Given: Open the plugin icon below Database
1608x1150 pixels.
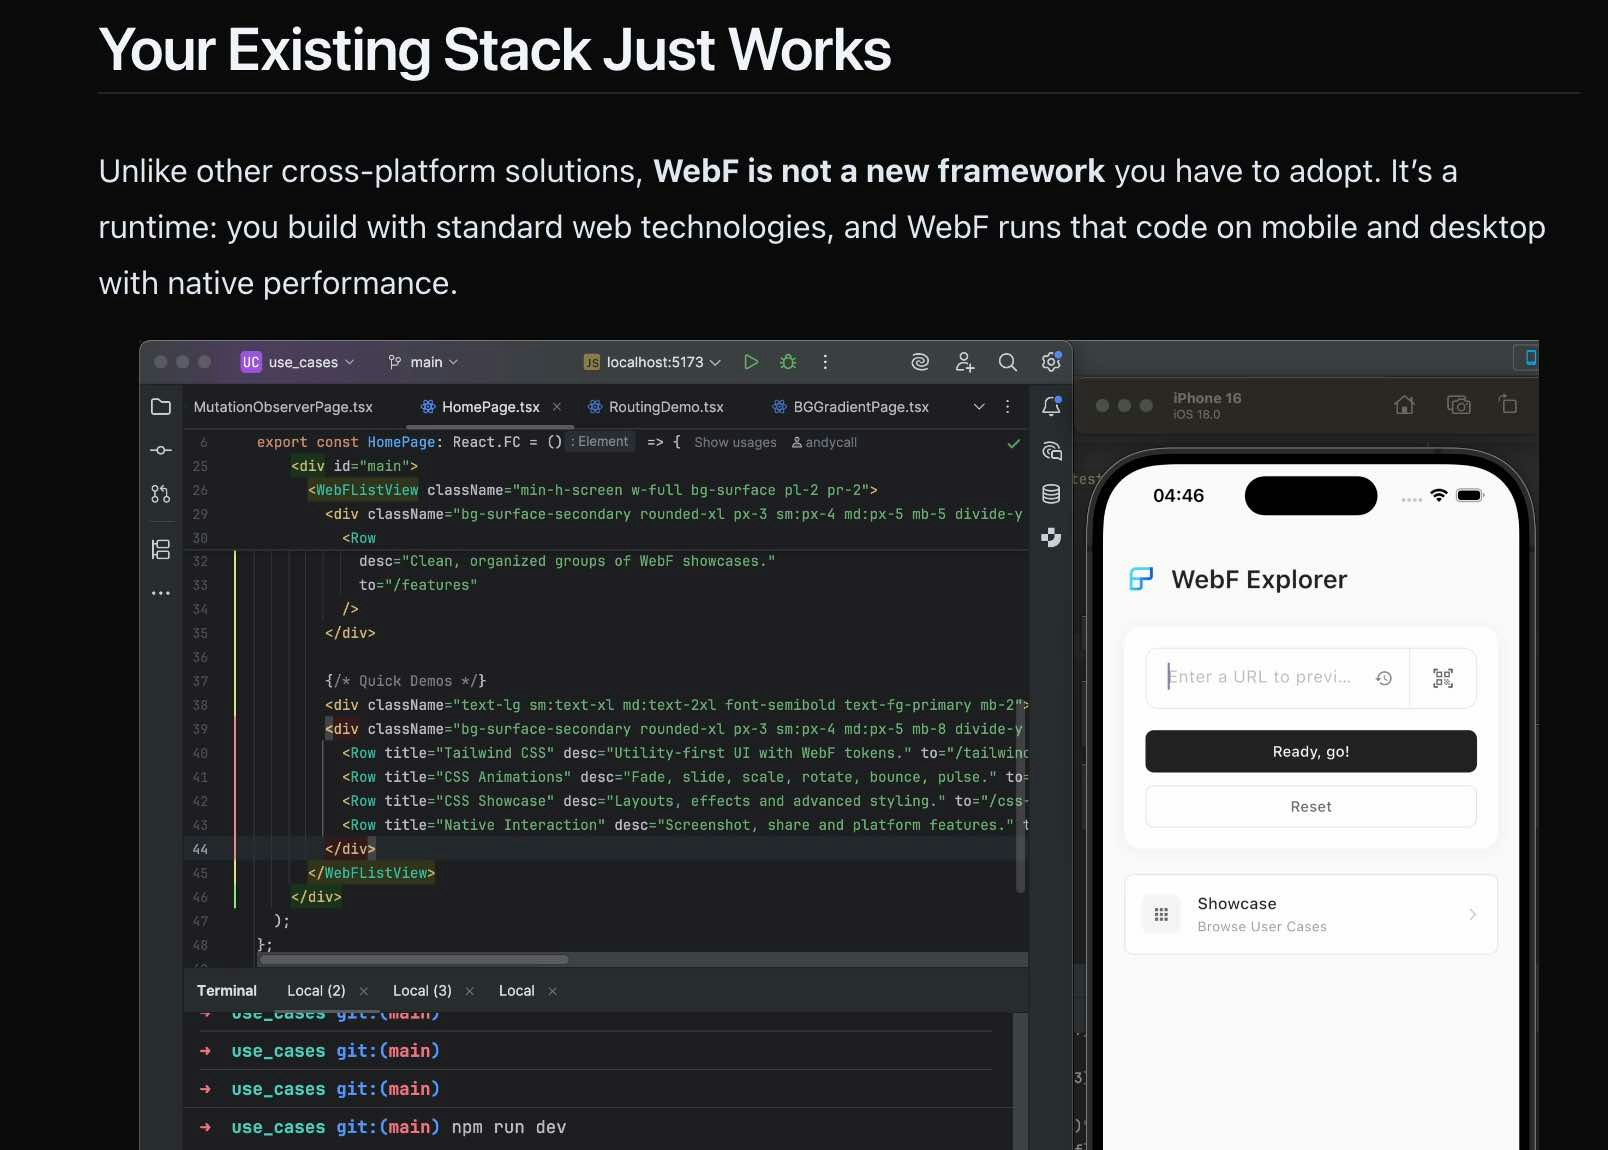Looking at the screenshot, I should click(x=1051, y=538).
